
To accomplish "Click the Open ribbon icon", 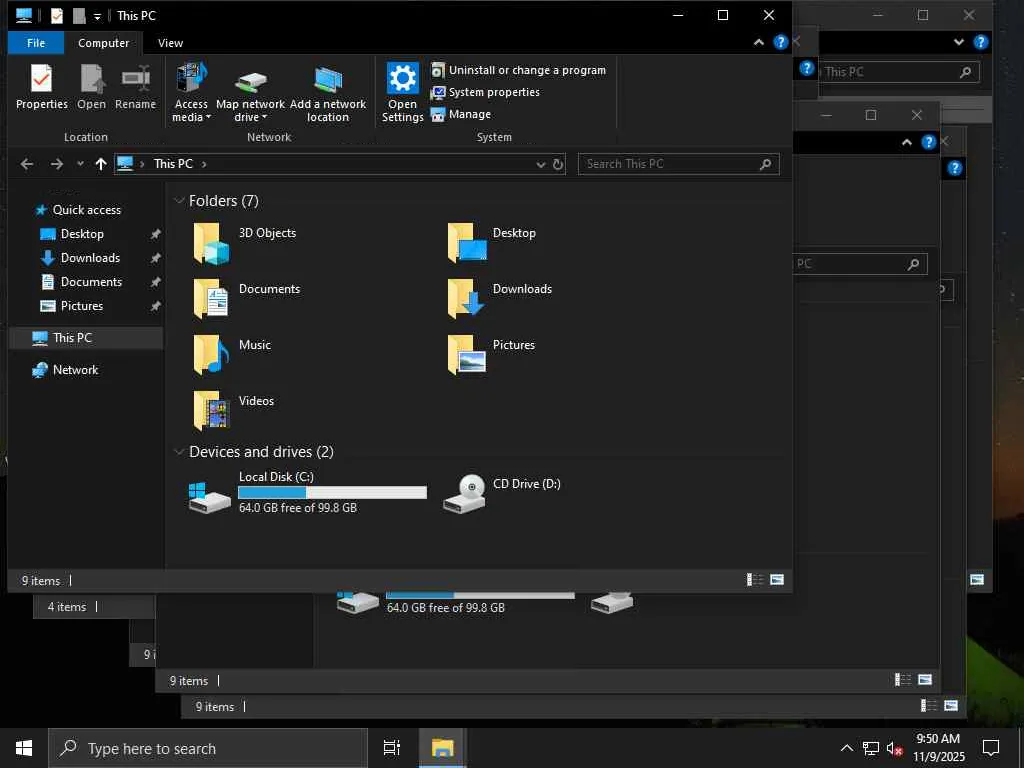I will pyautogui.click(x=91, y=87).
